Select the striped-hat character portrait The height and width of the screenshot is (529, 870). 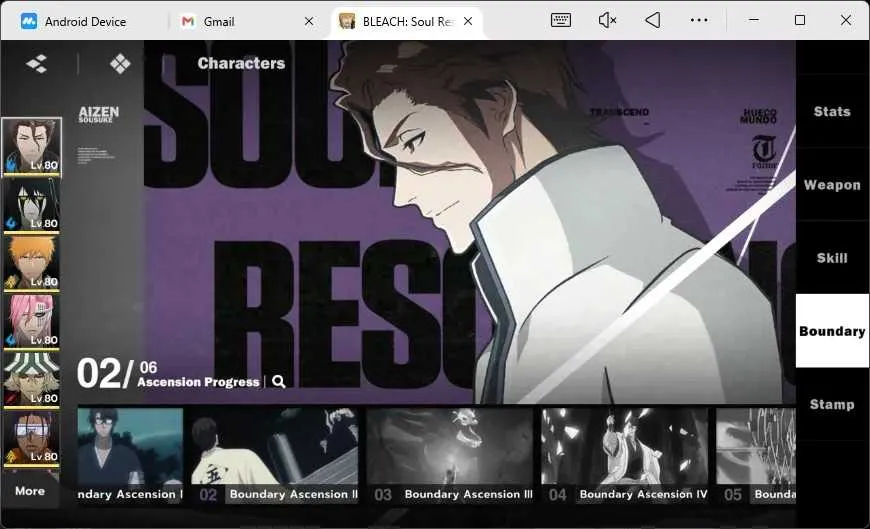[x=32, y=380]
